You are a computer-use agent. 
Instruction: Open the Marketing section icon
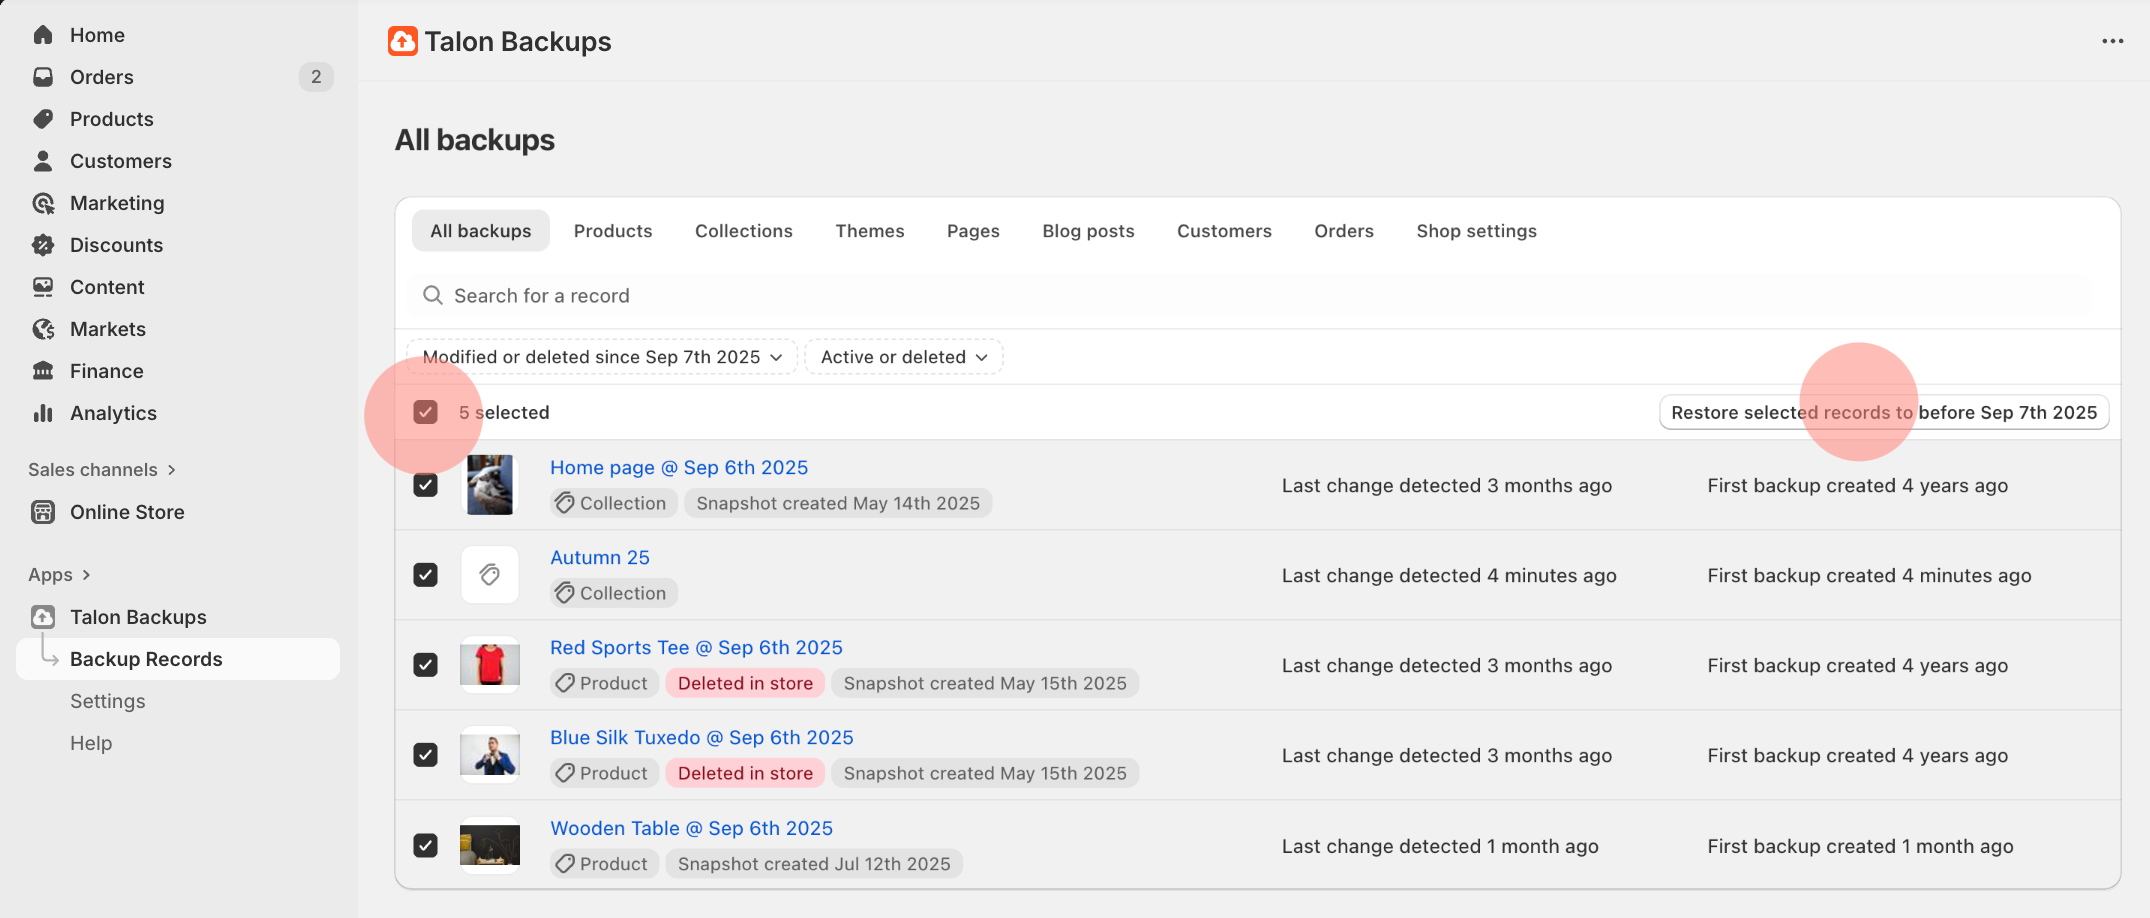(x=44, y=203)
